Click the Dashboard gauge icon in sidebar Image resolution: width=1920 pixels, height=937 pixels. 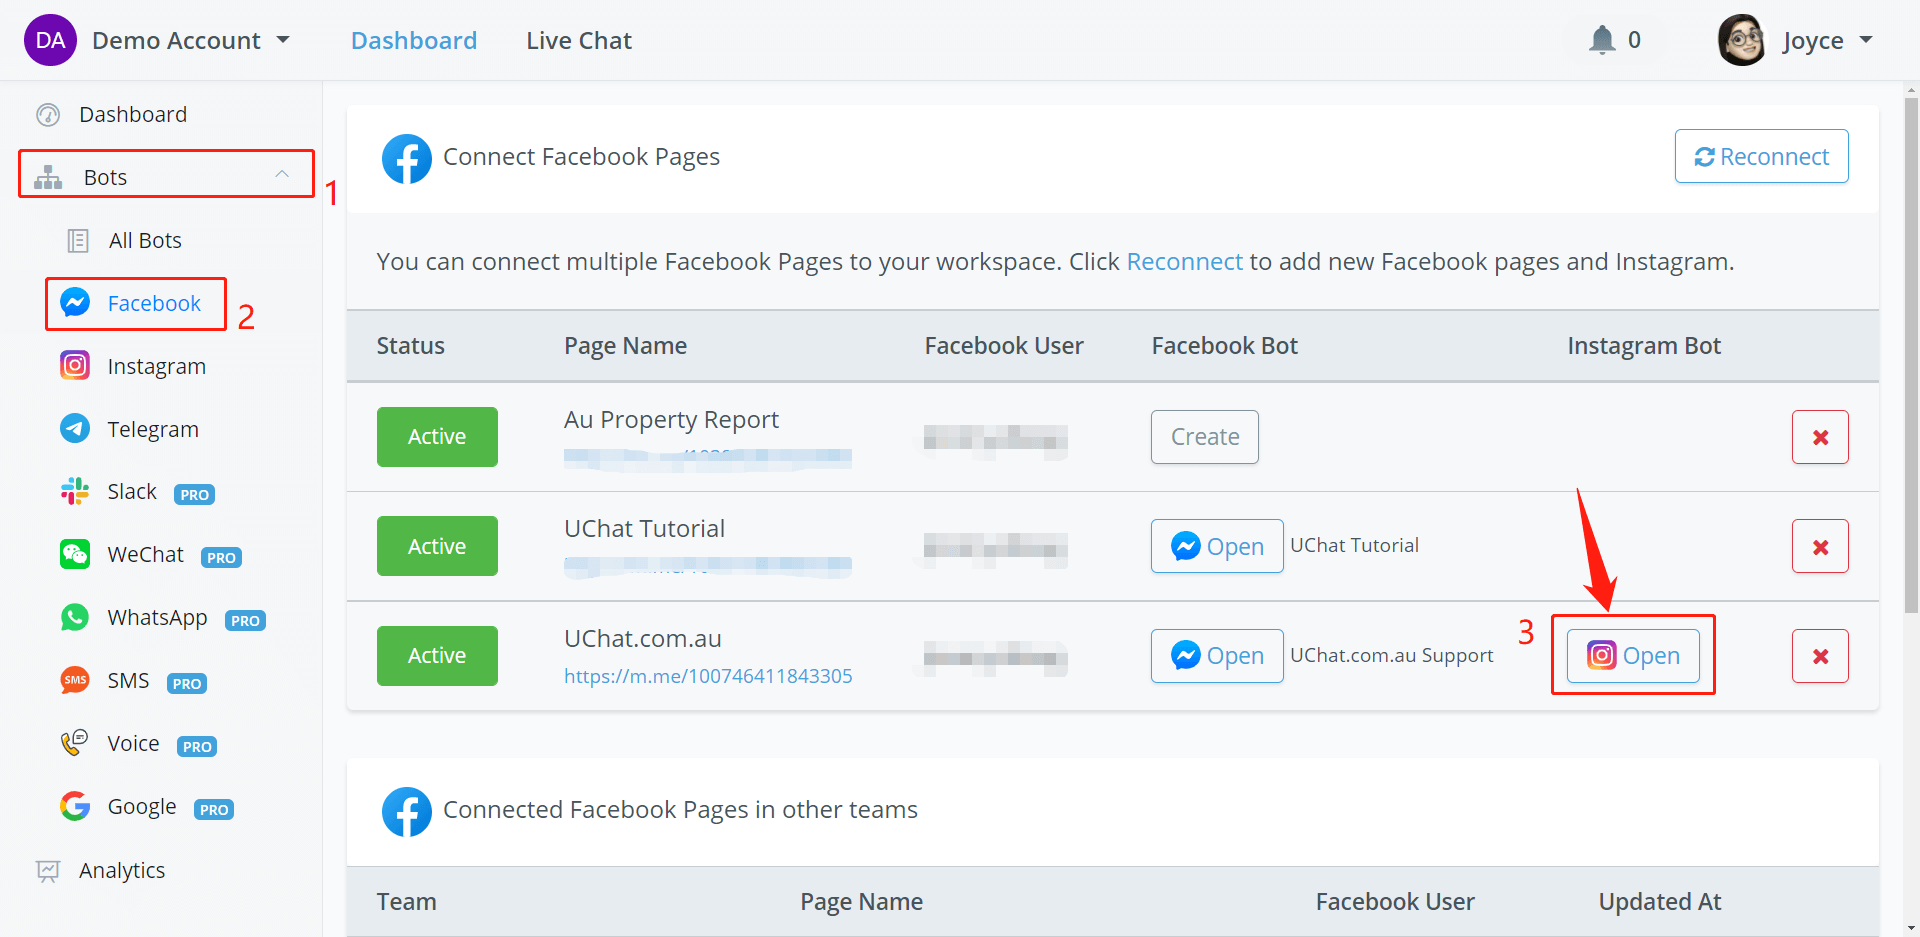pyautogui.click(x=48, y=115)
